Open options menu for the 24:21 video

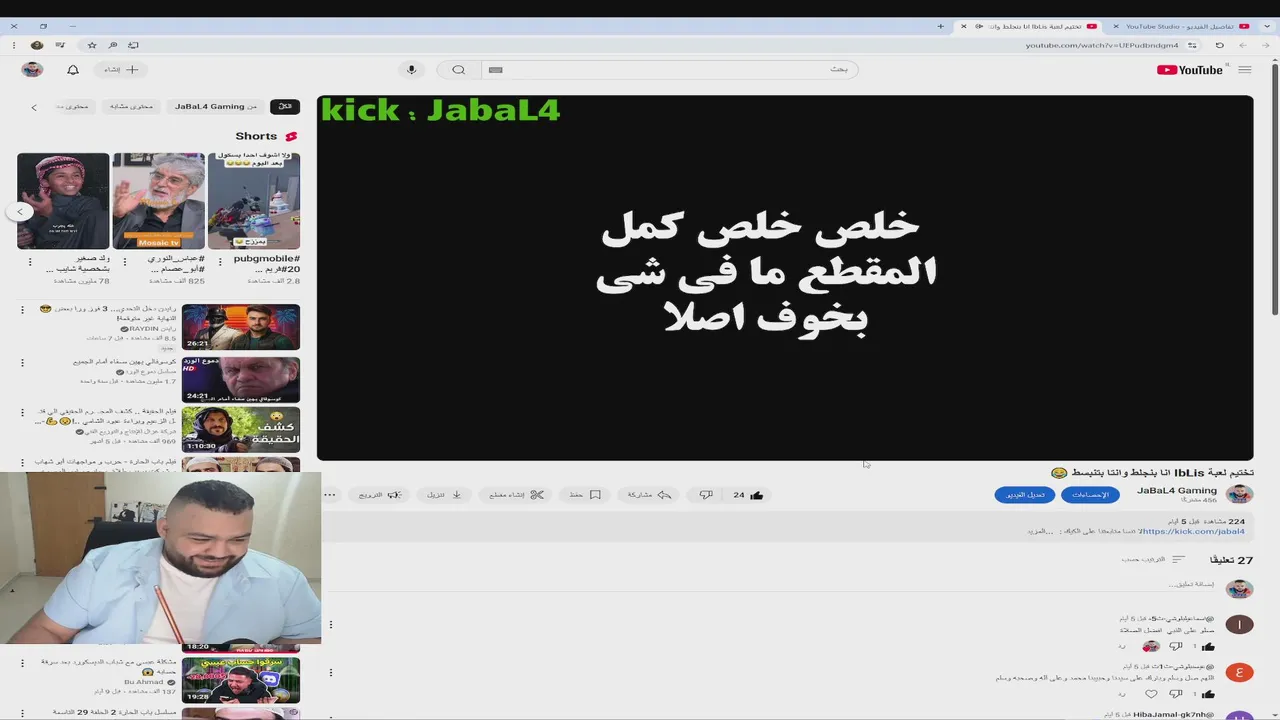(x=22, y=363)
